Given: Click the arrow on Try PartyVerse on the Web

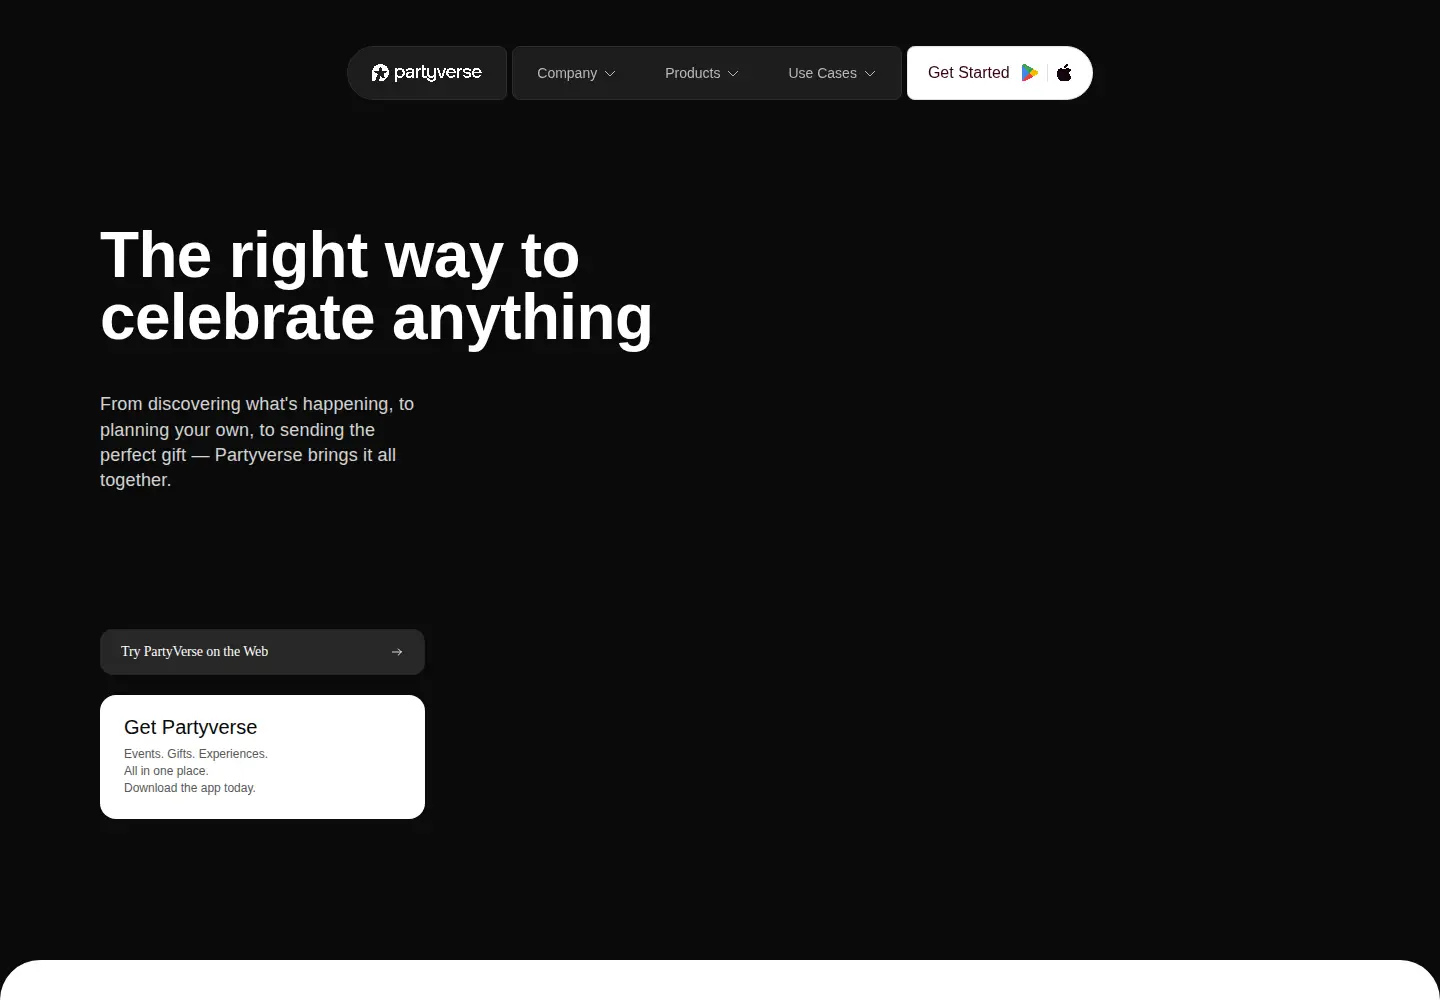Looking at the screenshot, I should click(397, 652).
